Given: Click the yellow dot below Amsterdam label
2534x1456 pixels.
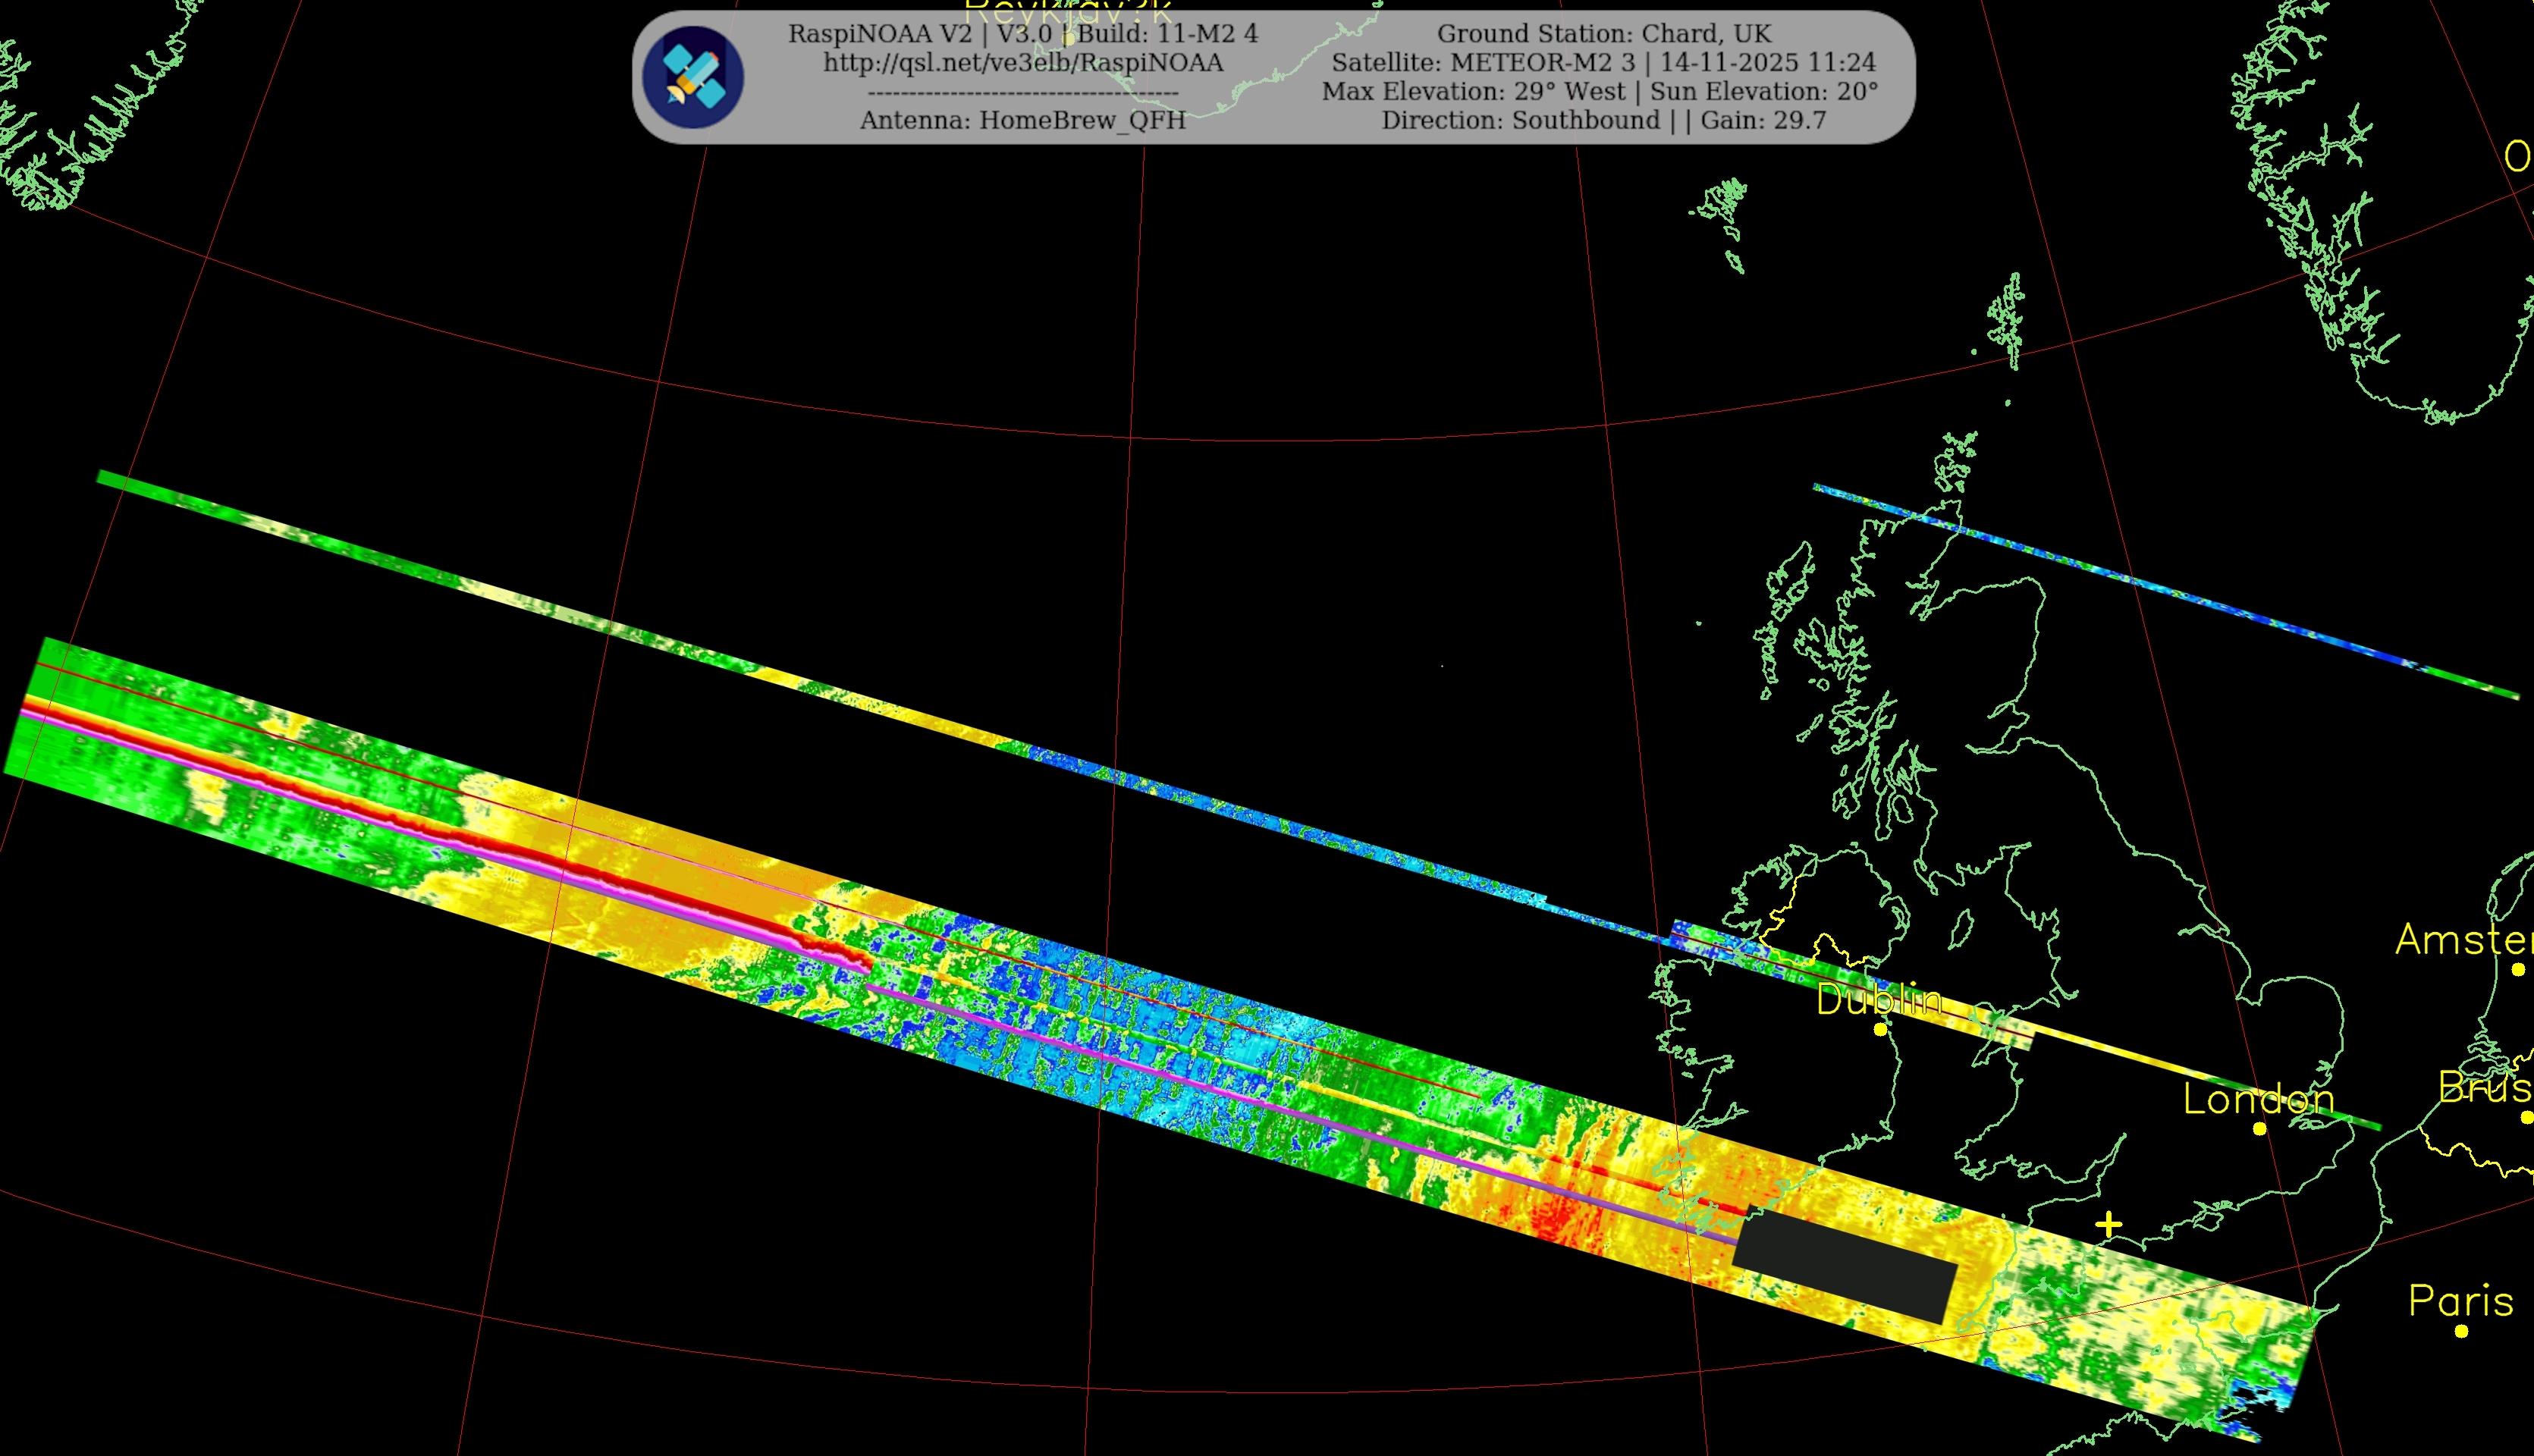Looking at the screenshot, I should tap(2518, 969).
